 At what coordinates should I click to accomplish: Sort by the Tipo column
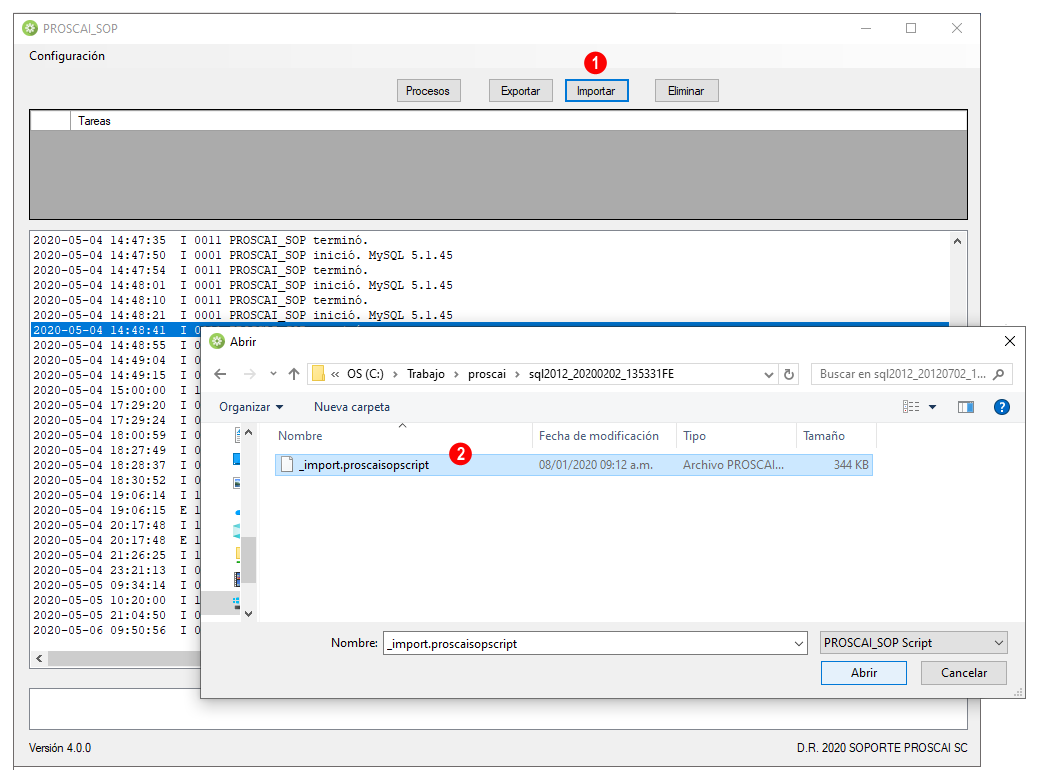click(736, 436)
